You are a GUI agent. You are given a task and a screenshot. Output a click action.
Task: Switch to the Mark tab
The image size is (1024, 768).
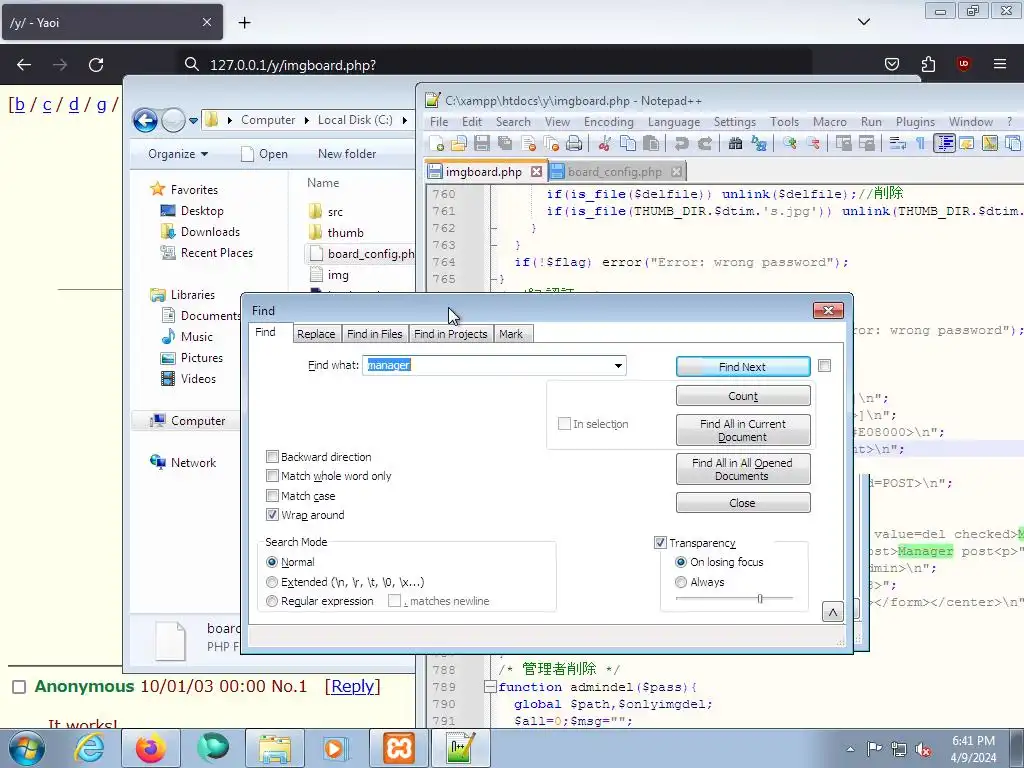[511, 334]
